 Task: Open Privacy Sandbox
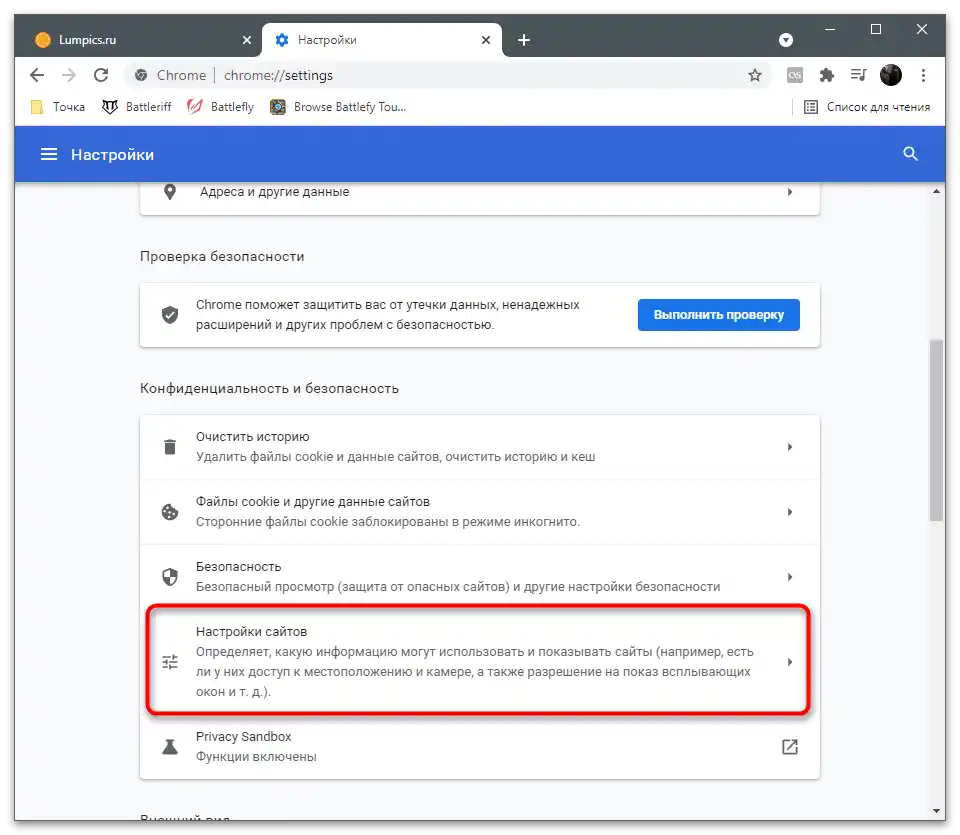[480, 747]
